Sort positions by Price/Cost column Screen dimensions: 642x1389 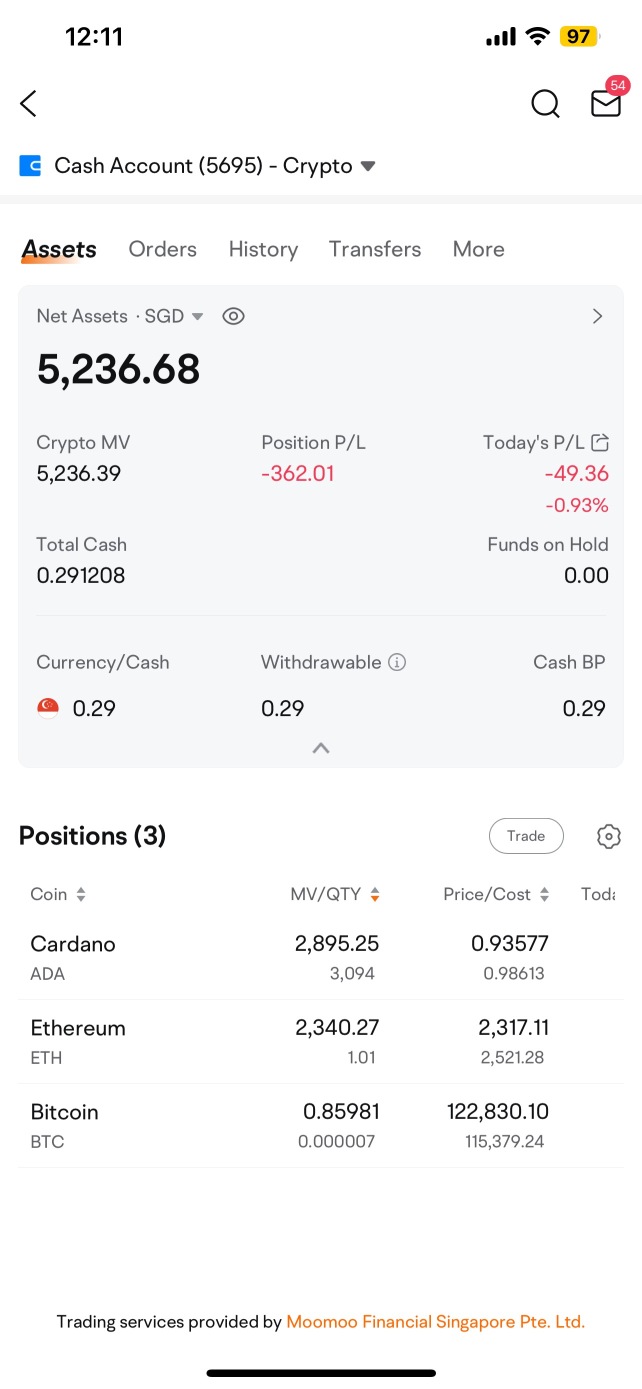496,894
